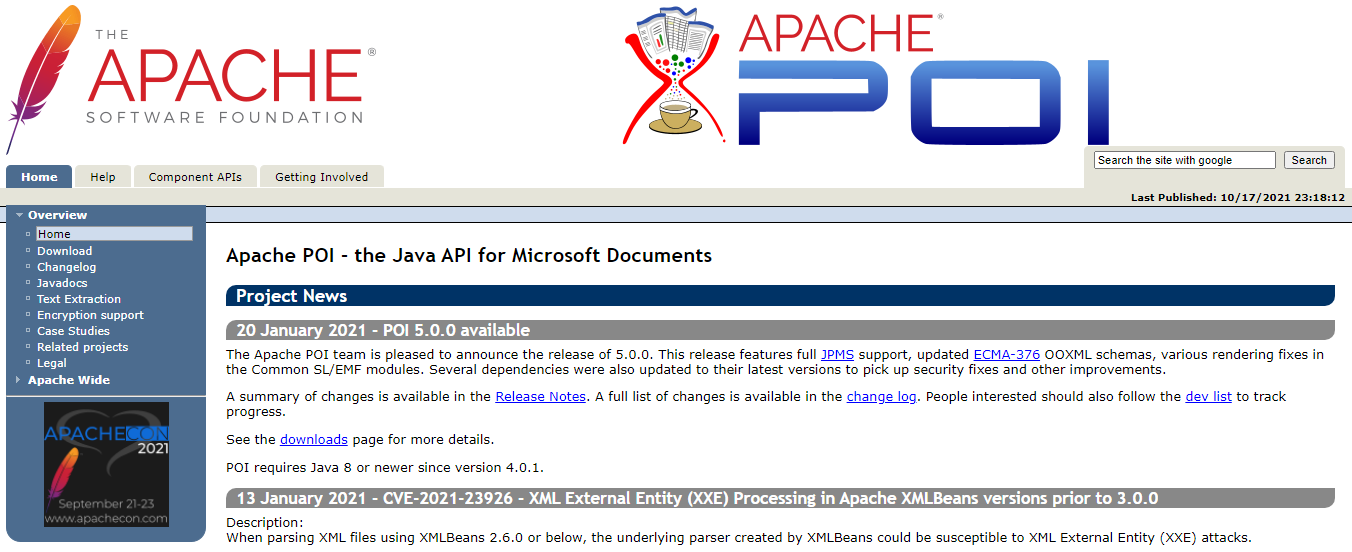Open Text Extraction in sidebar
The height and width of the screenshot is (552, 1352).
79,299
